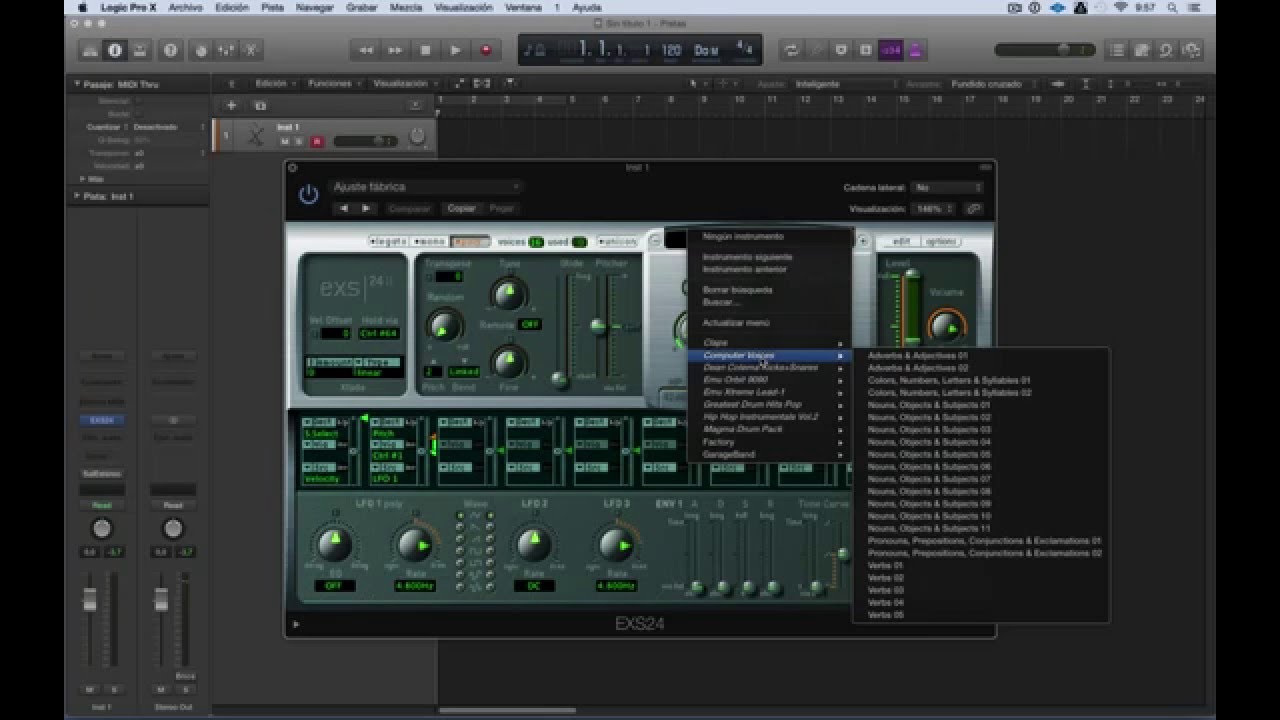1280x720 pixels.
Task: Open the Mixer button in control bar
Action: pyautogui.click(x=225, y=50)
